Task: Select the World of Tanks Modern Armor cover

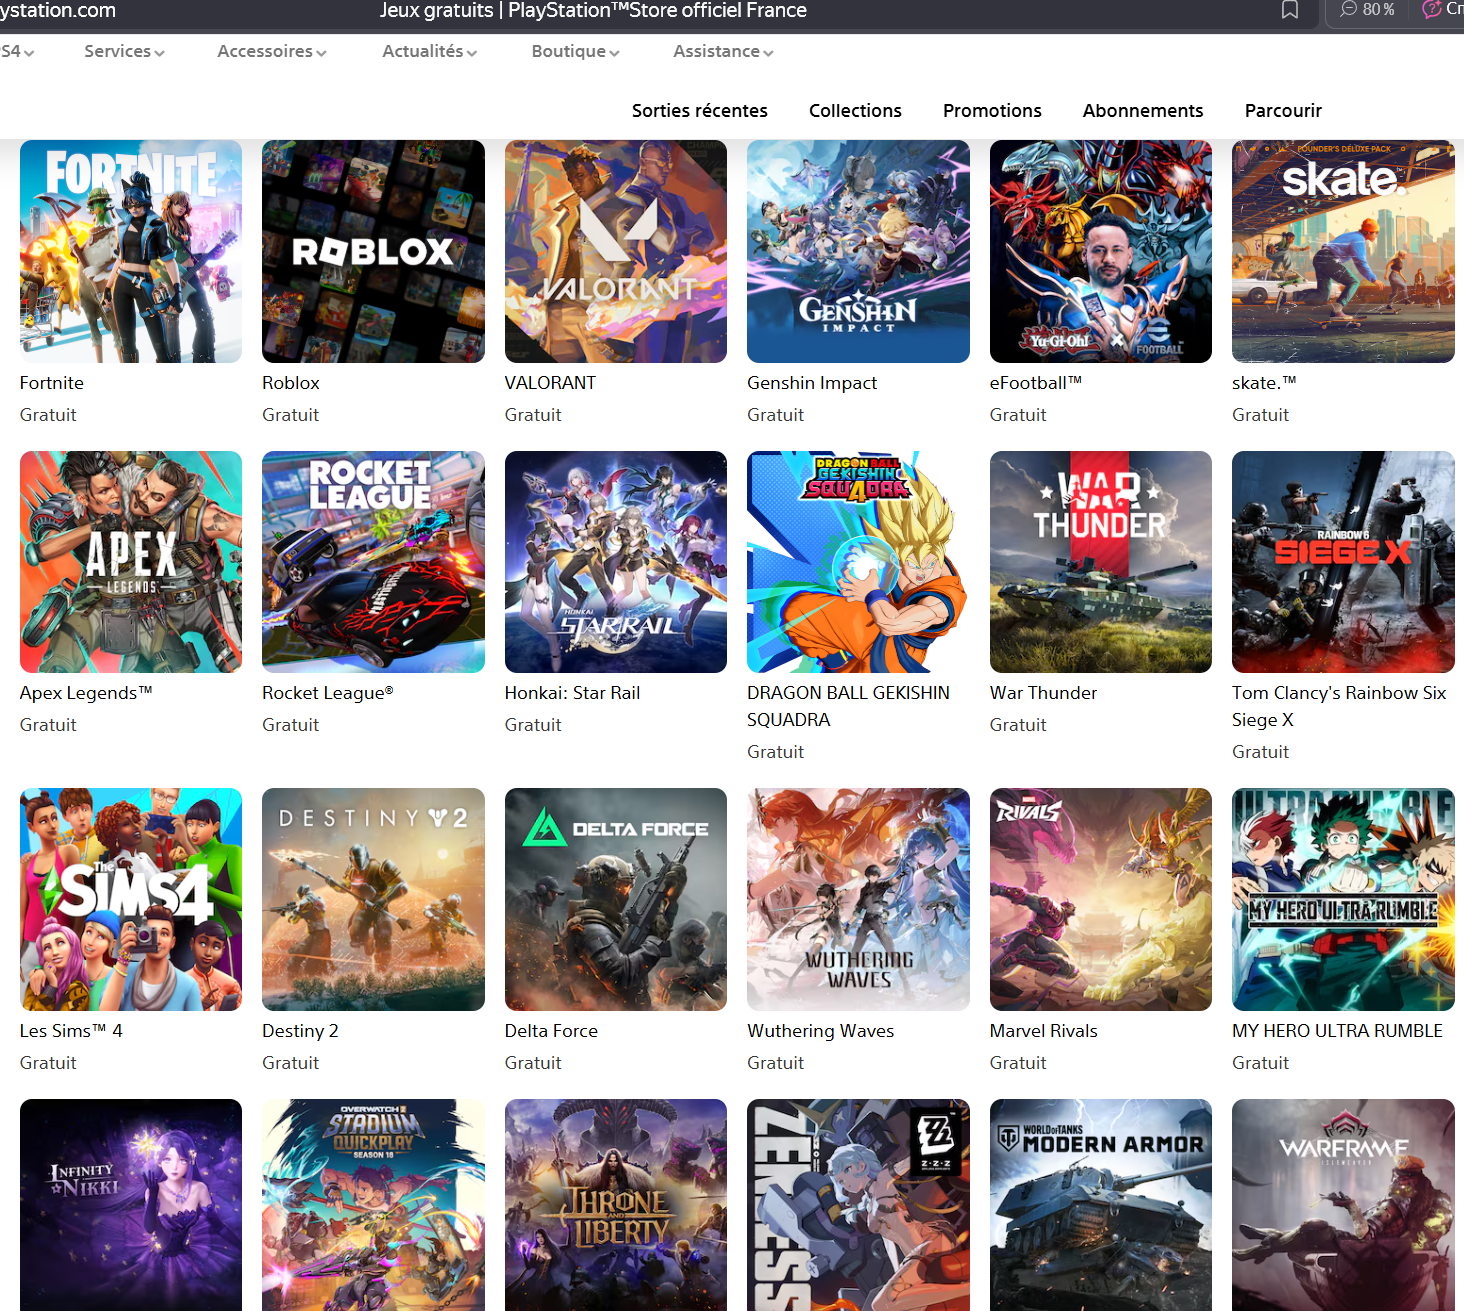Action: pyautogui.click(x=1101, y=1205)
